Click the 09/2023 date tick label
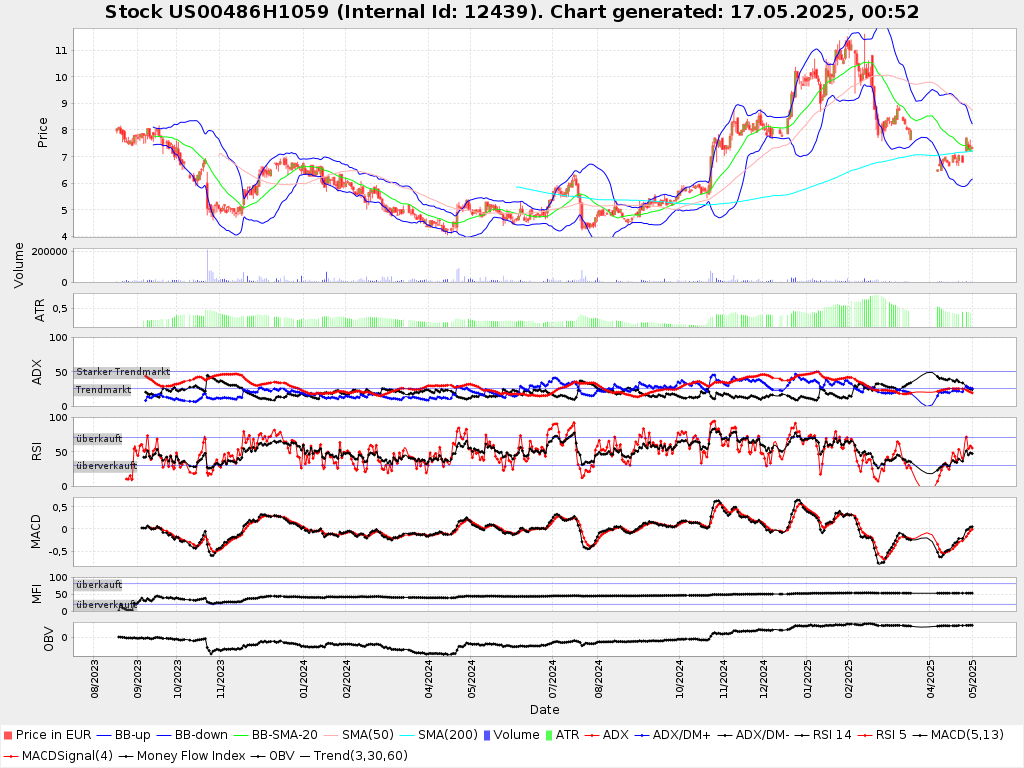The width and height of the screenshot is (1024, 768). tap(137, 679)
